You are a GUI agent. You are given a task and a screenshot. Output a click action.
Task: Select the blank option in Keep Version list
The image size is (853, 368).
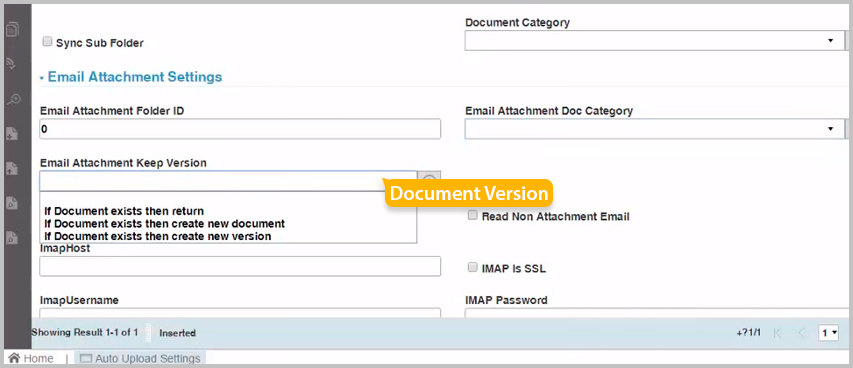click(228, 199)
